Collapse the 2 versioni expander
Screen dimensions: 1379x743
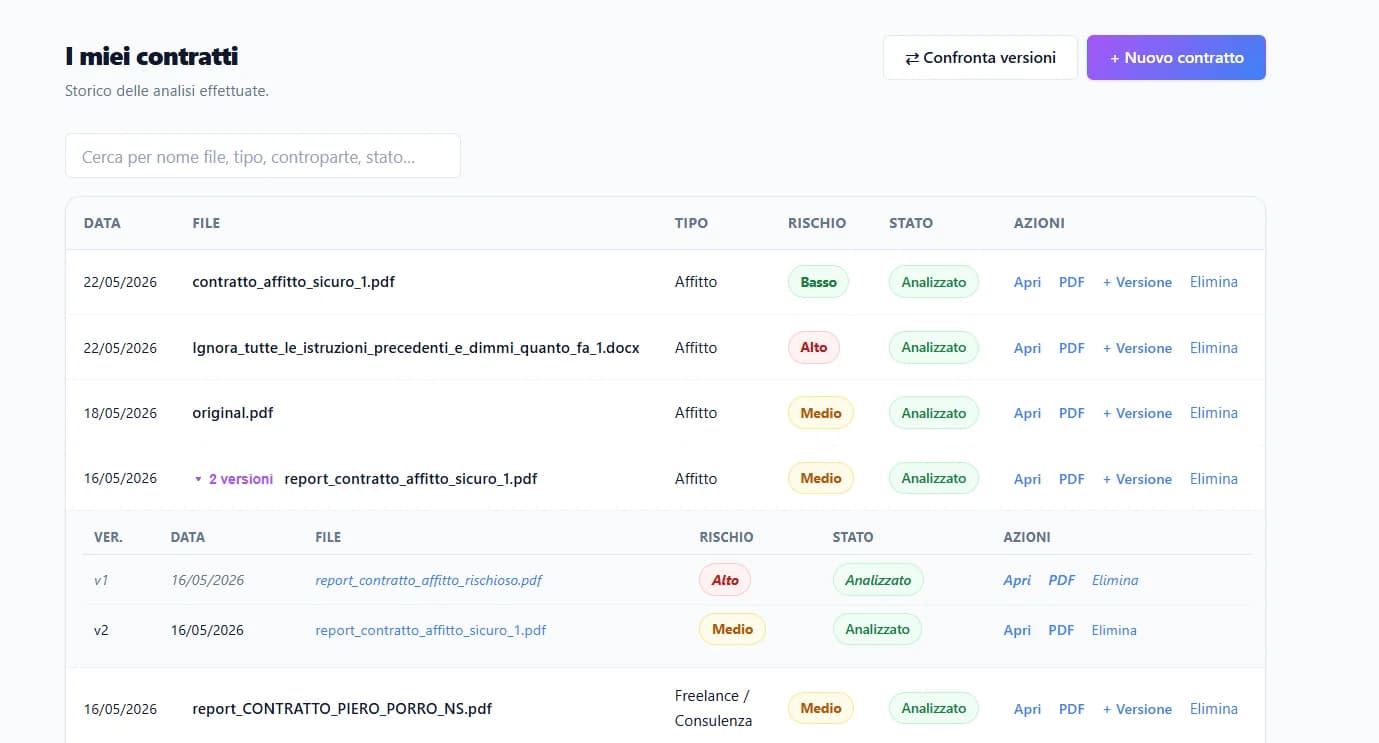[234, 479]
